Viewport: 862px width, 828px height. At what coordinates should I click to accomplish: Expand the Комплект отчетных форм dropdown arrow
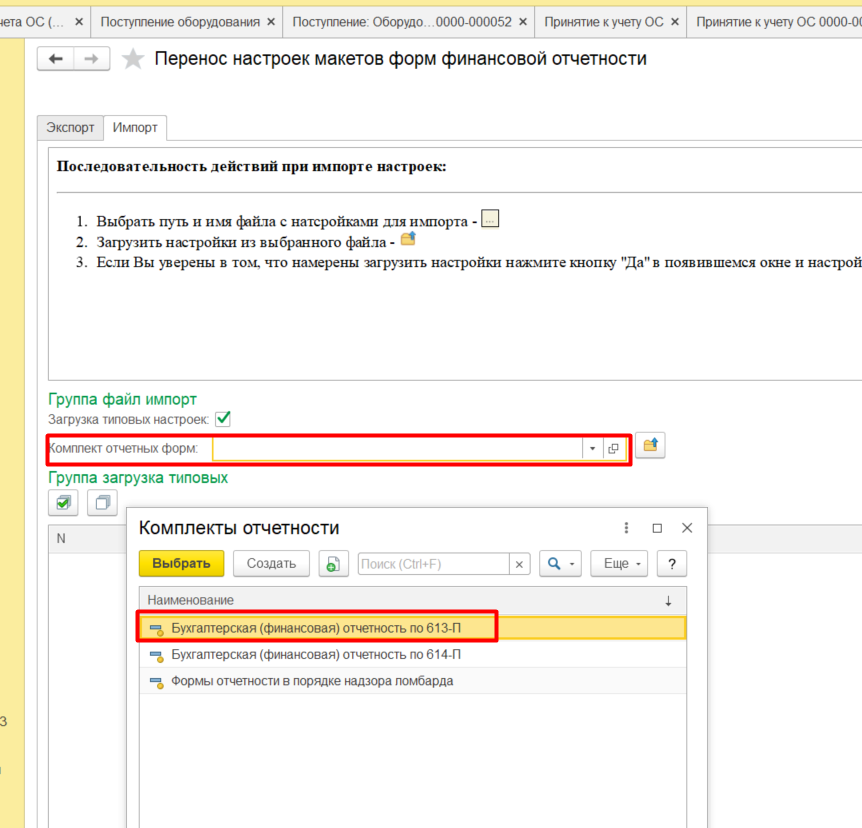pyautogui.click(x=592, y=449)
